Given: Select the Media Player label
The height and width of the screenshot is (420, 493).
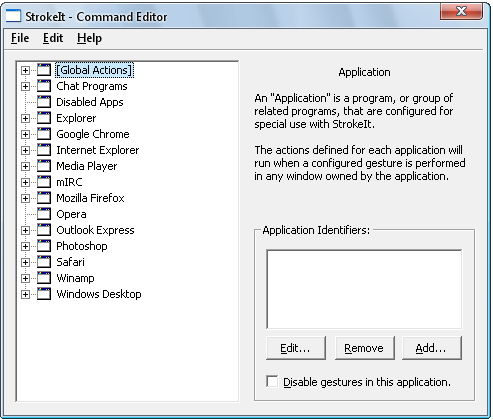Looking at the screenshot, I should tap(87, 166).
